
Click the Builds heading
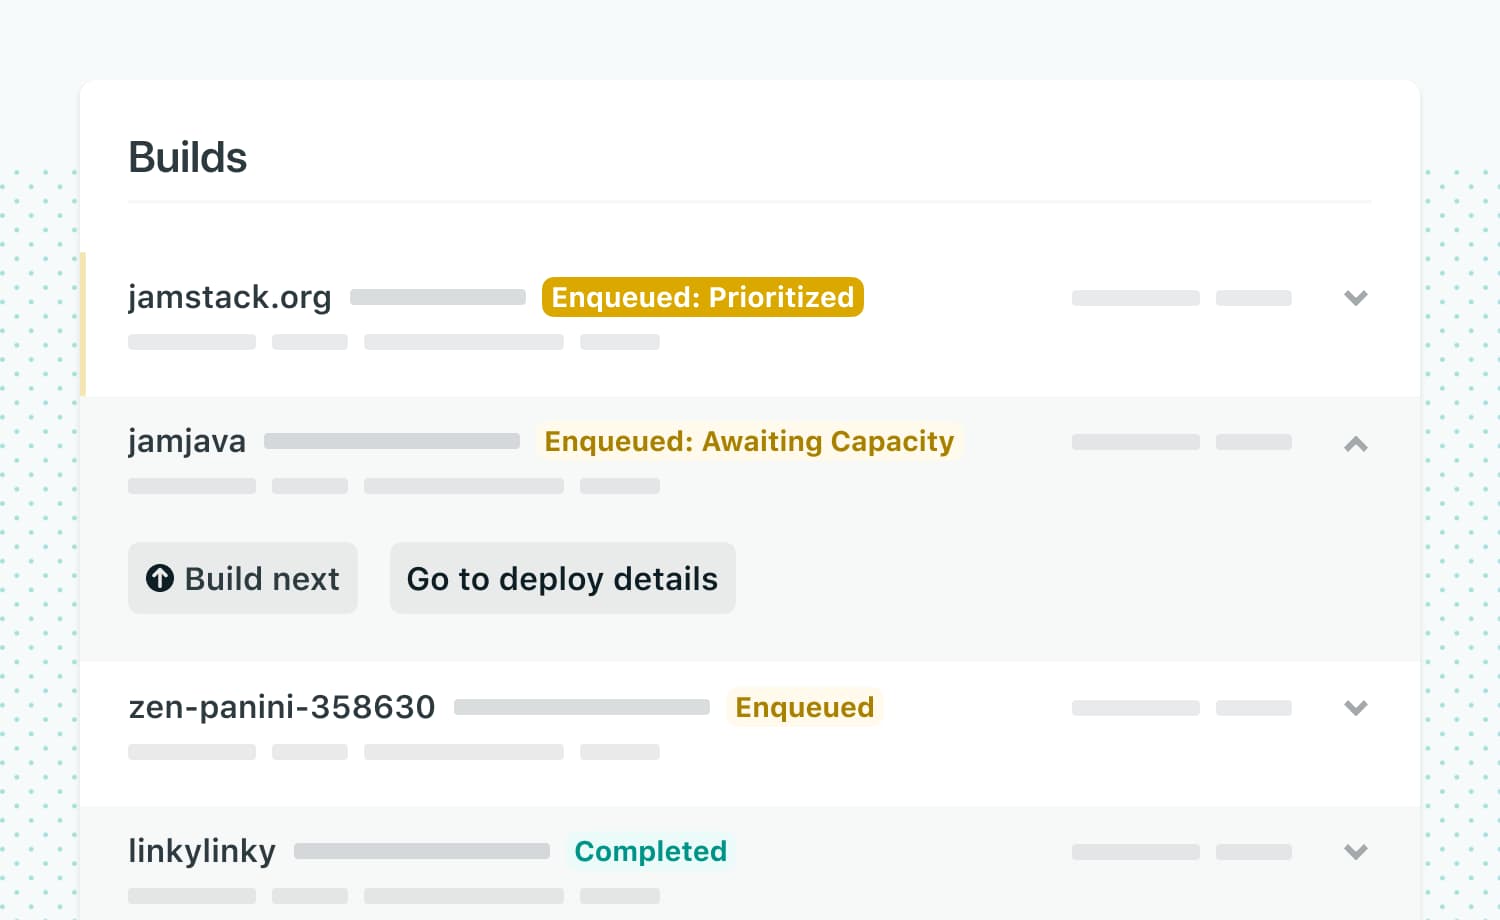188,157
